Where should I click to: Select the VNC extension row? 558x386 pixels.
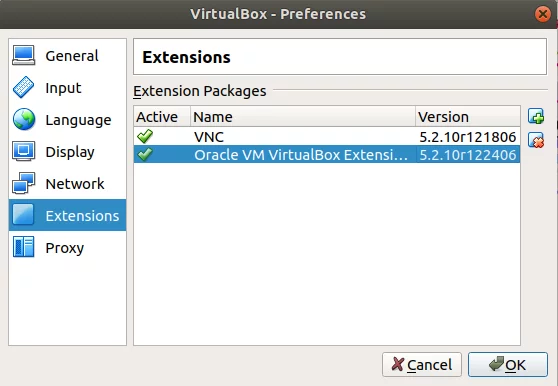pyautogui.click(x=327, y=137)
